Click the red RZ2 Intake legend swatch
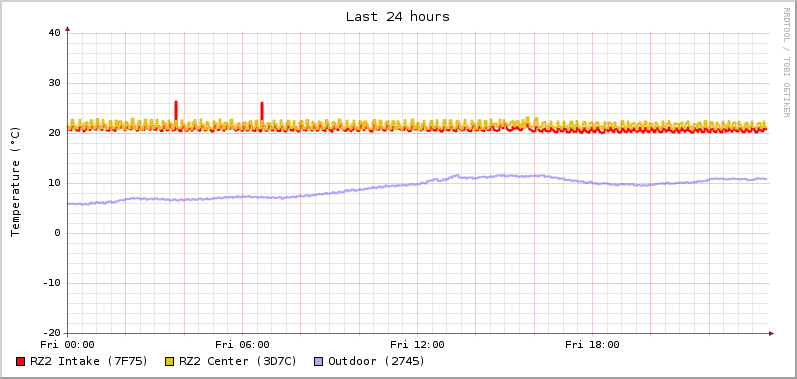This screenshot has height=379, width=797. pos(20,362)
